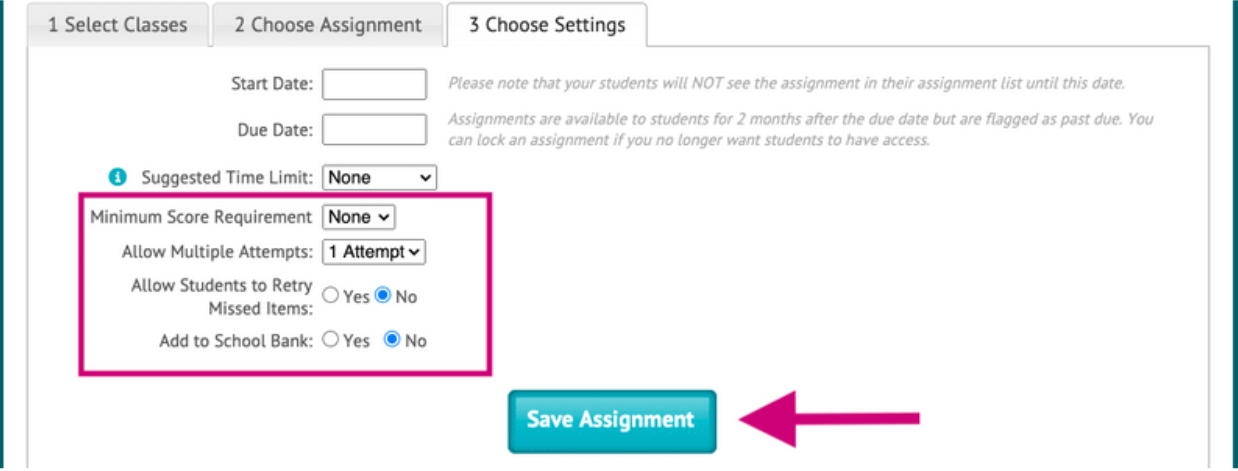Click the pink arrow pointing at Save Assignment
The image size is (1238, 471).
point(830,418)
